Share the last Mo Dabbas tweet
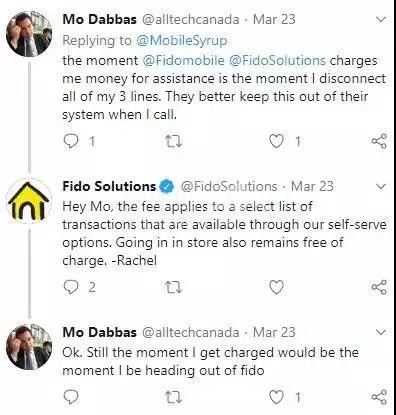This screenshot has width=396, height=415. coord(379,397)
